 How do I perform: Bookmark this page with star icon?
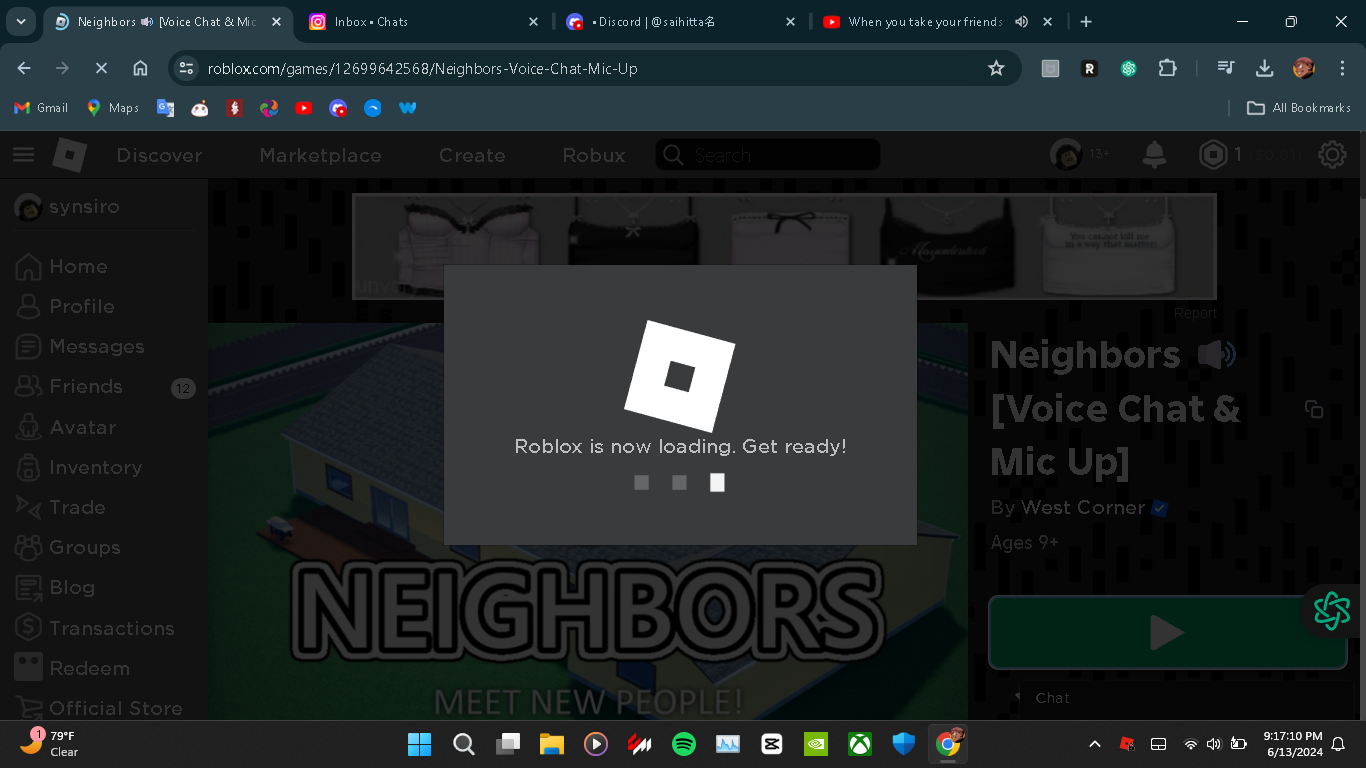[x=996, y=68]
